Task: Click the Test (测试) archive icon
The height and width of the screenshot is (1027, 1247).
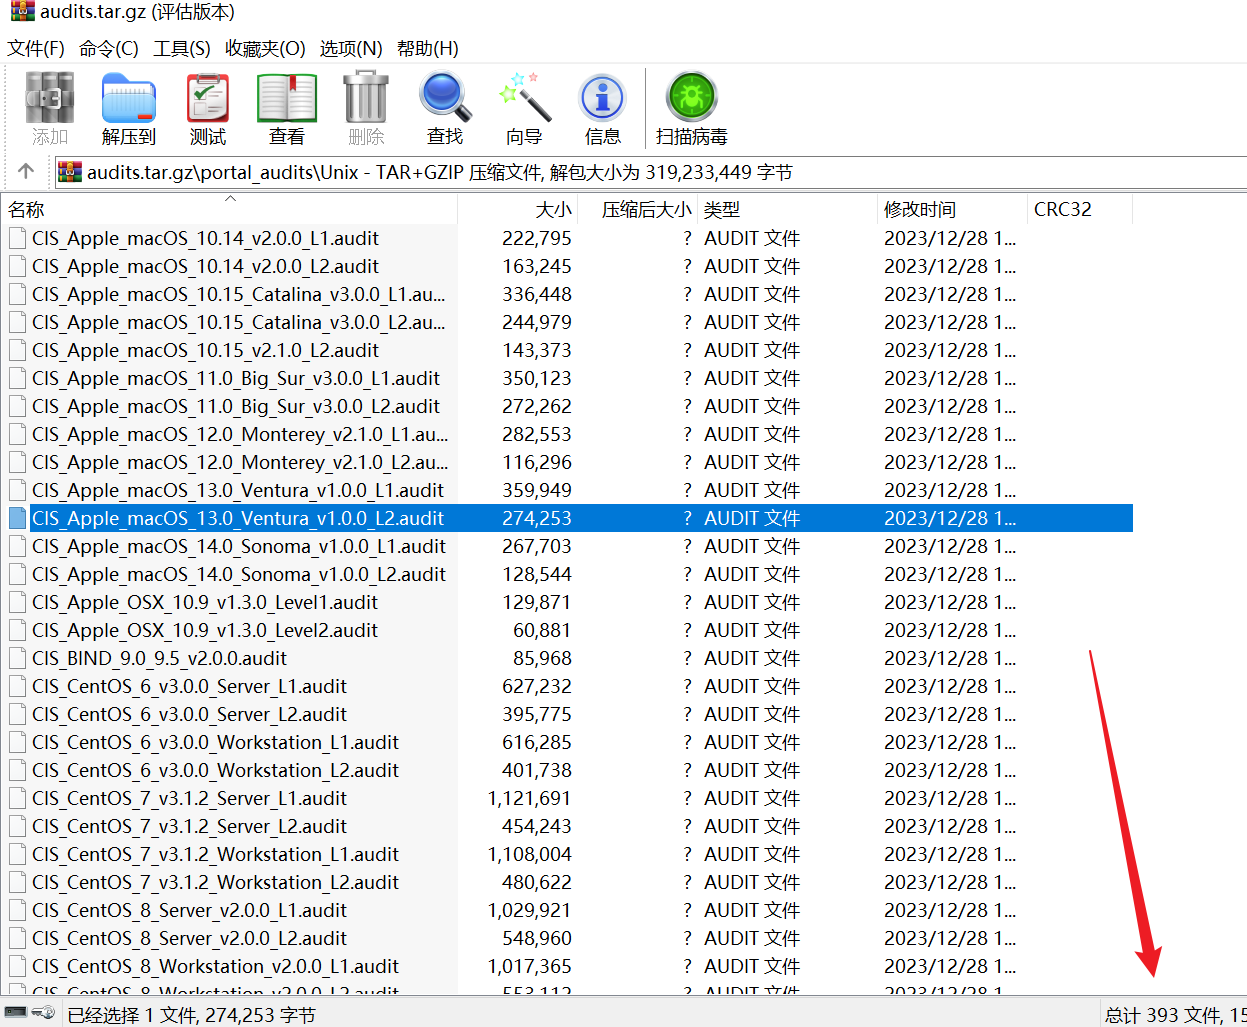Action: 208,98
